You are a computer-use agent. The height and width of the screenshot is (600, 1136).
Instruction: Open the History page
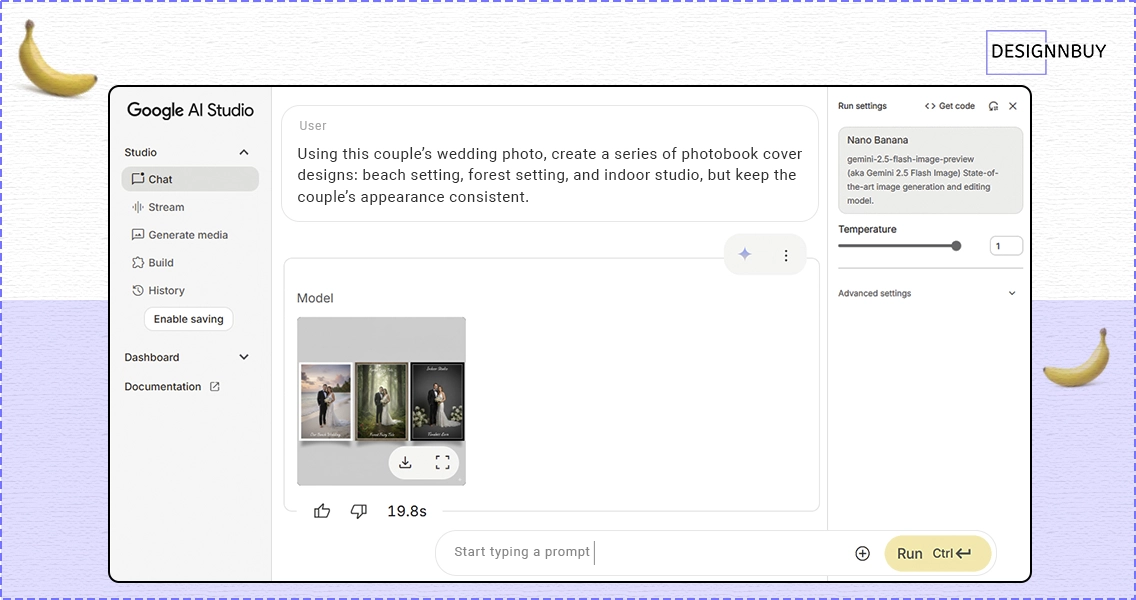(159, 291)
